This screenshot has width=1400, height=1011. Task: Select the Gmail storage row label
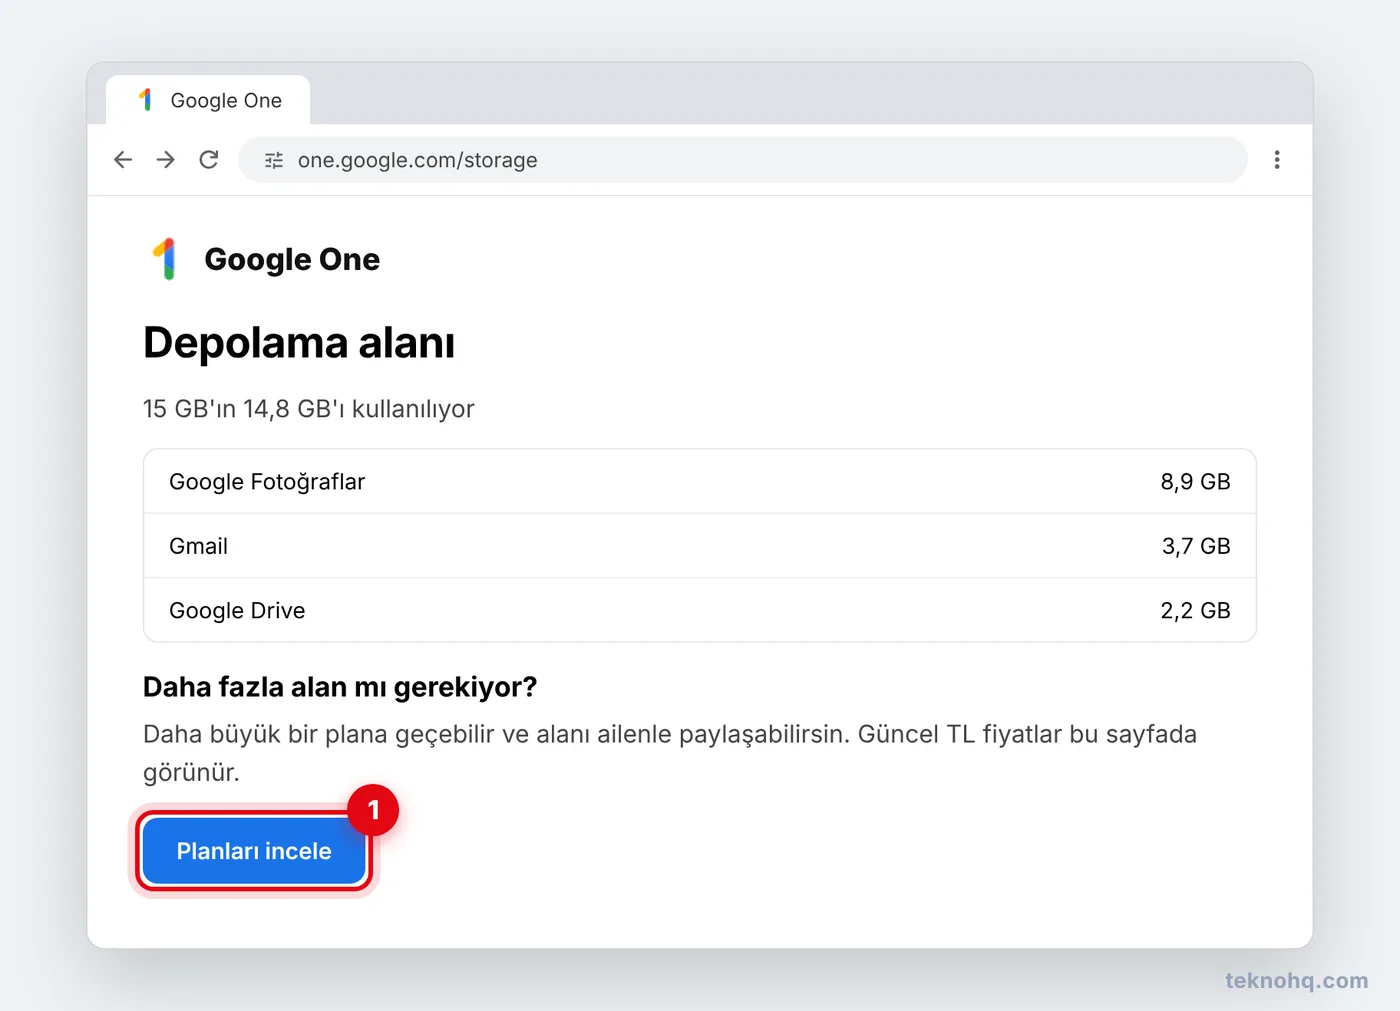[199, 546]
